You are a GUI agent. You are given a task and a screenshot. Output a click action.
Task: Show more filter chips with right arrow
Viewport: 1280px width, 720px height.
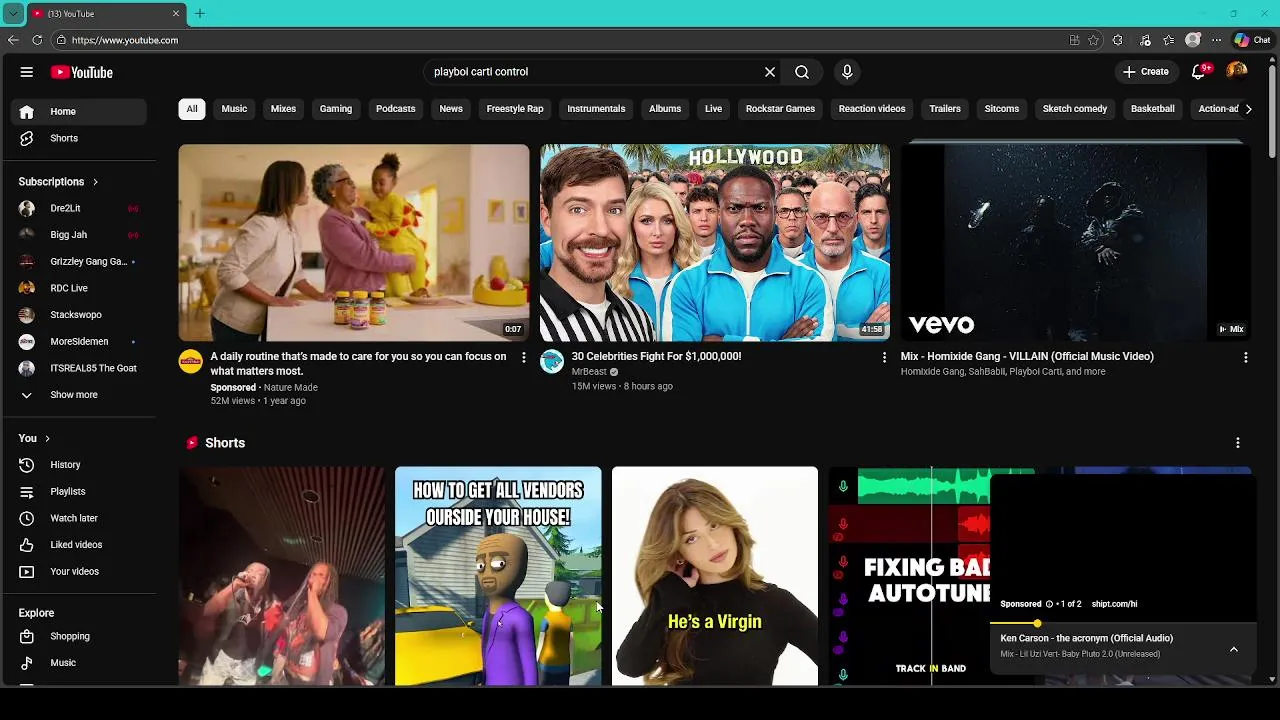pos(1248,109)
